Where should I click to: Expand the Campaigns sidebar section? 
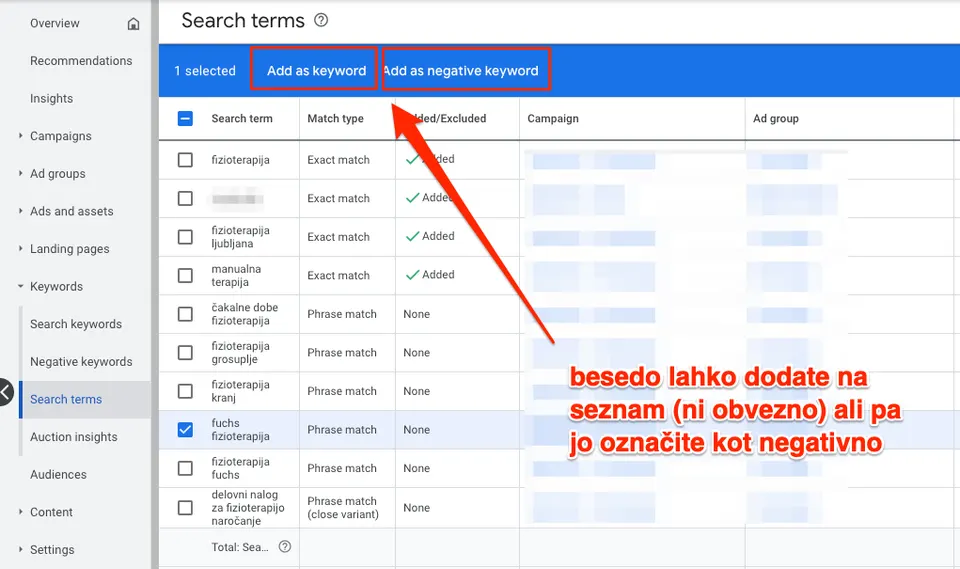(20, 136)
